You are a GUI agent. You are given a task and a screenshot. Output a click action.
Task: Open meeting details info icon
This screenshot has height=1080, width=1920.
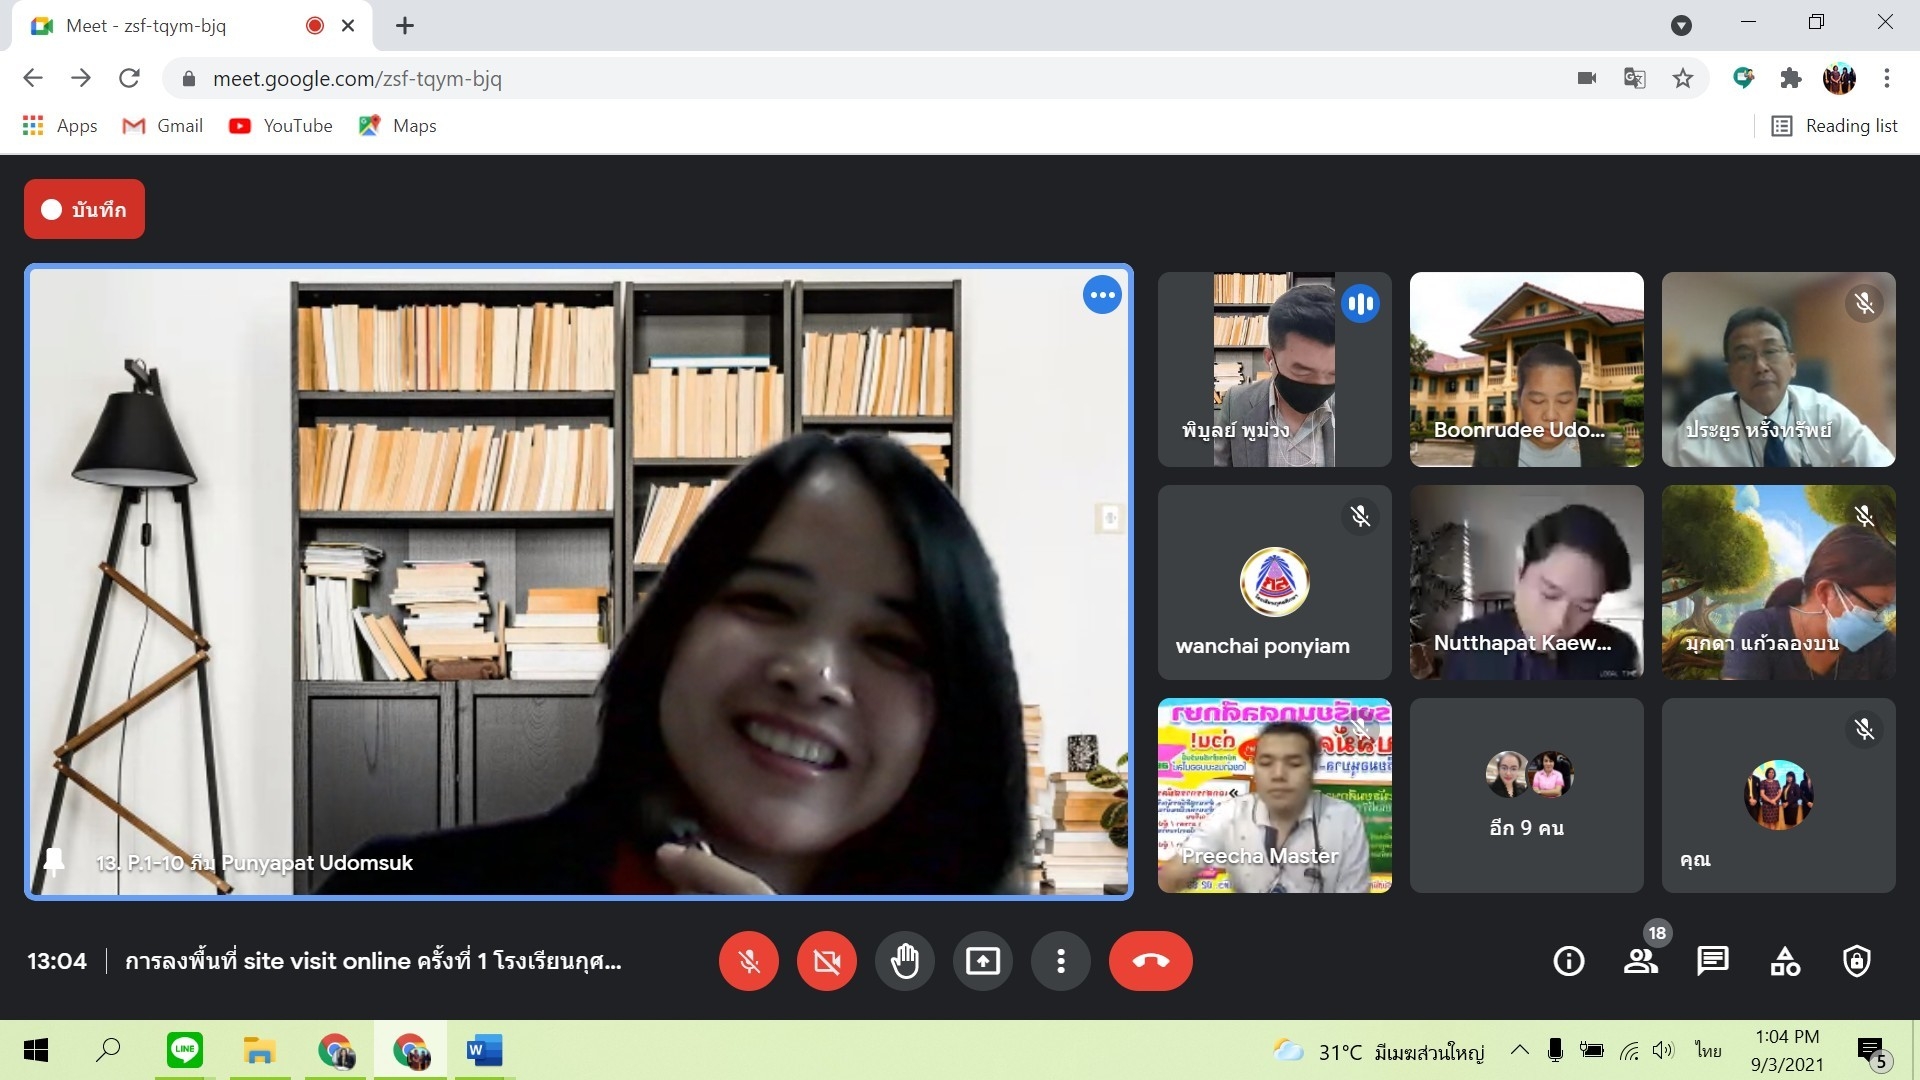pos(1568,961)
